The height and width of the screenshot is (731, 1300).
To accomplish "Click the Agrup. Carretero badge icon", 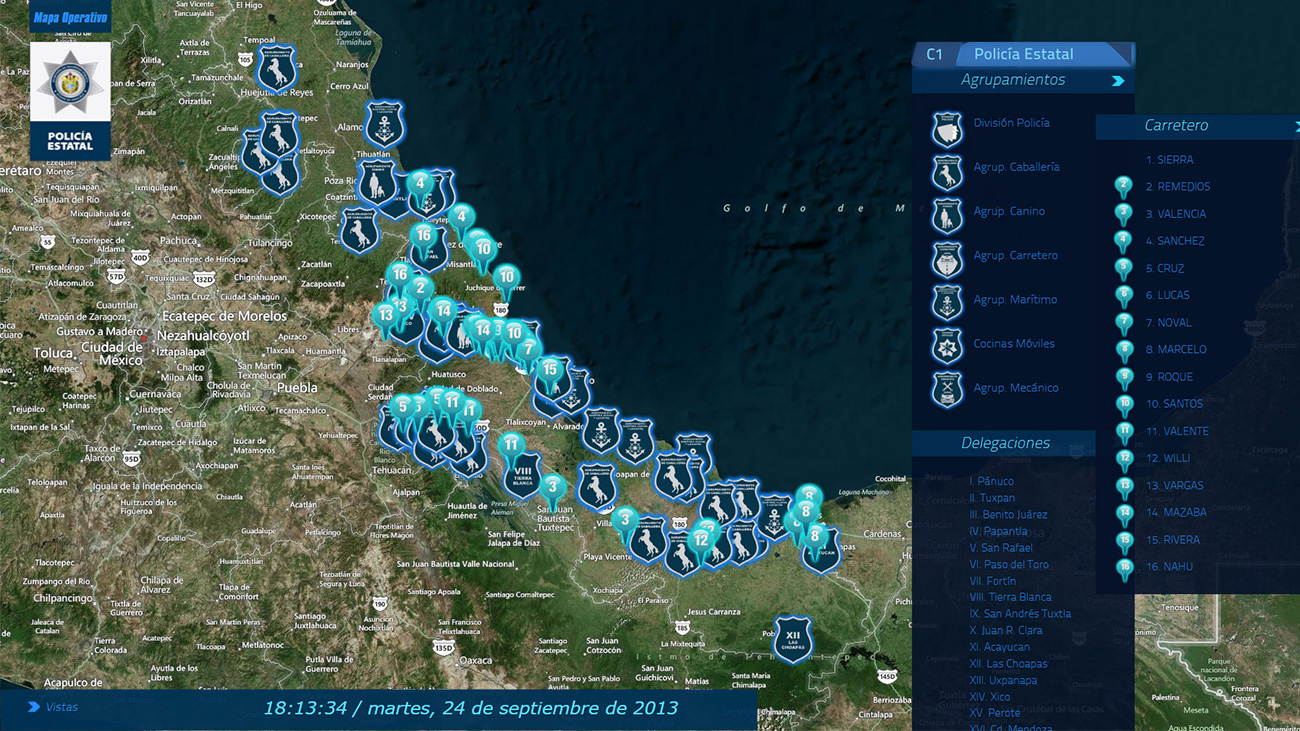I will 947,261.
